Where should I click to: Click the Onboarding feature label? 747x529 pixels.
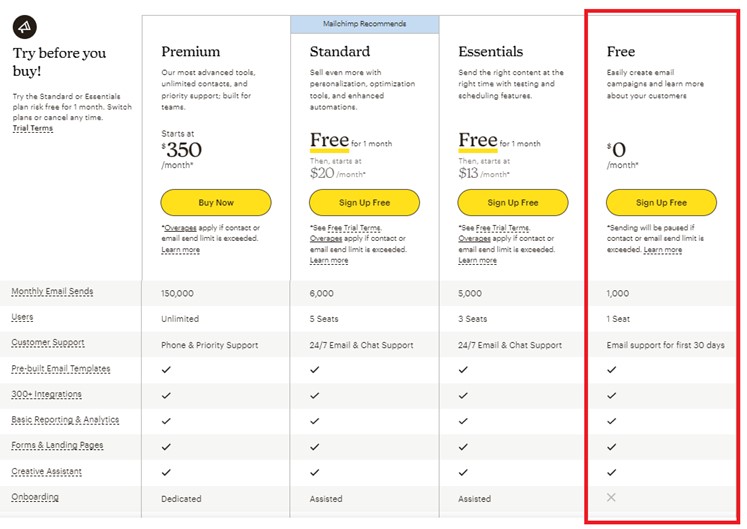(x=35, y=497)
